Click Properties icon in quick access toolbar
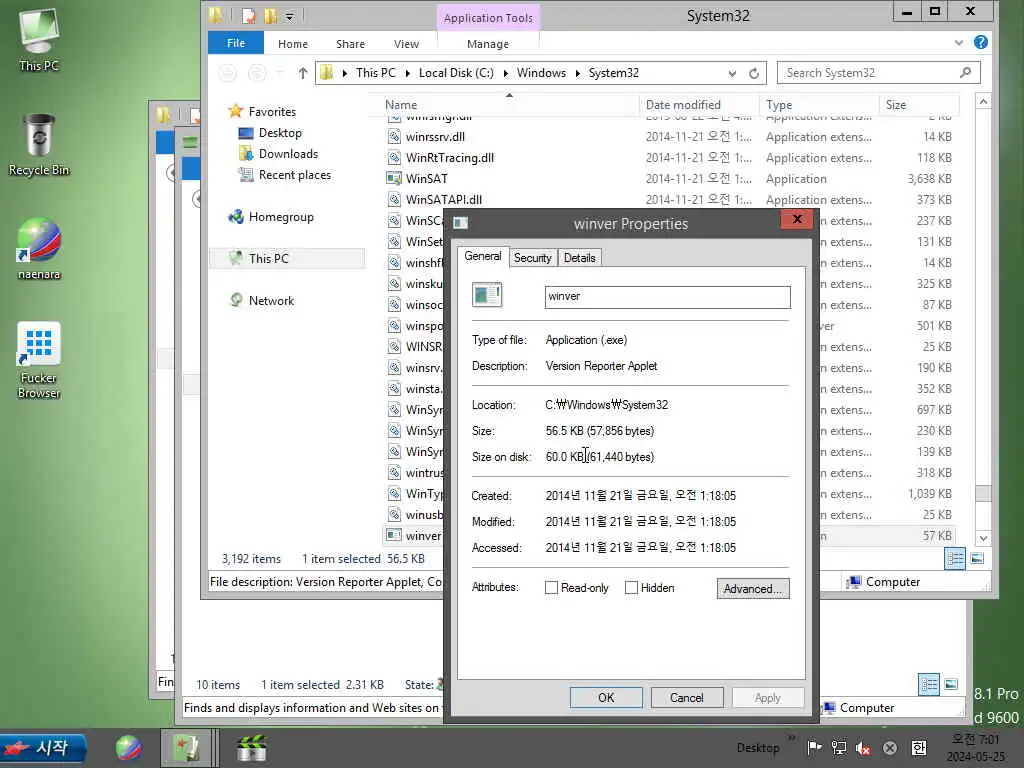 coord(249,15)
